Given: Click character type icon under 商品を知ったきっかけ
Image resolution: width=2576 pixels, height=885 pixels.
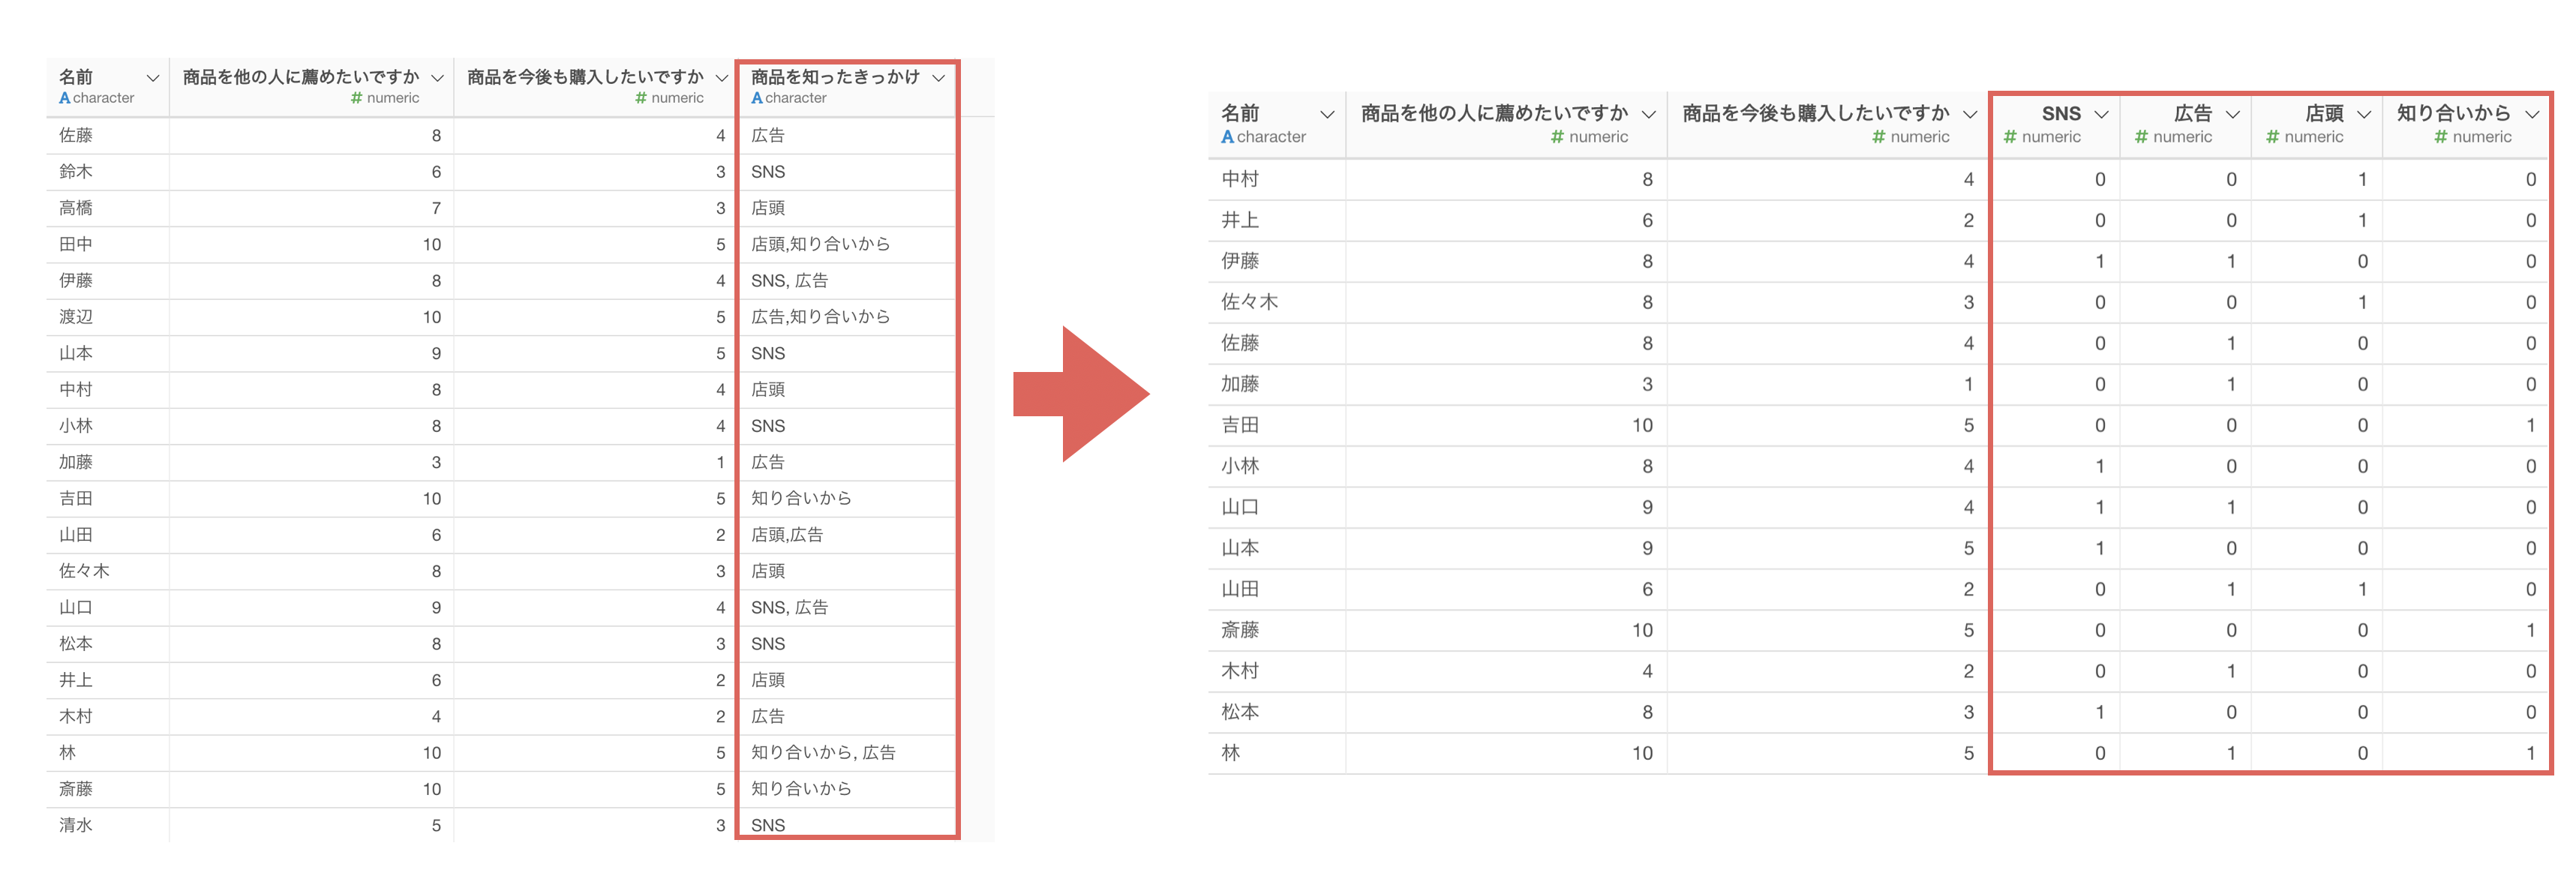Looking at the screenshot, I should 757,98.
